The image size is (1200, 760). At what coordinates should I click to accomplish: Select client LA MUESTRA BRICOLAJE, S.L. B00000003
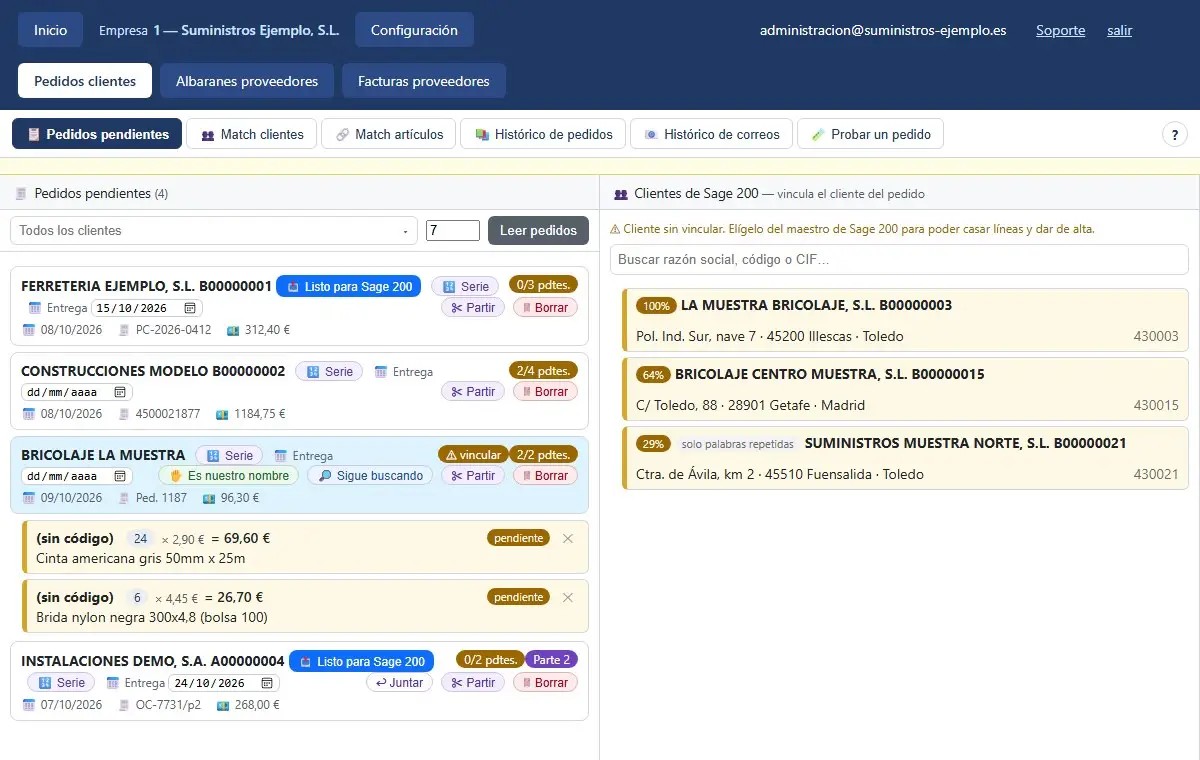pyautogui.click(x=905, y=320)
